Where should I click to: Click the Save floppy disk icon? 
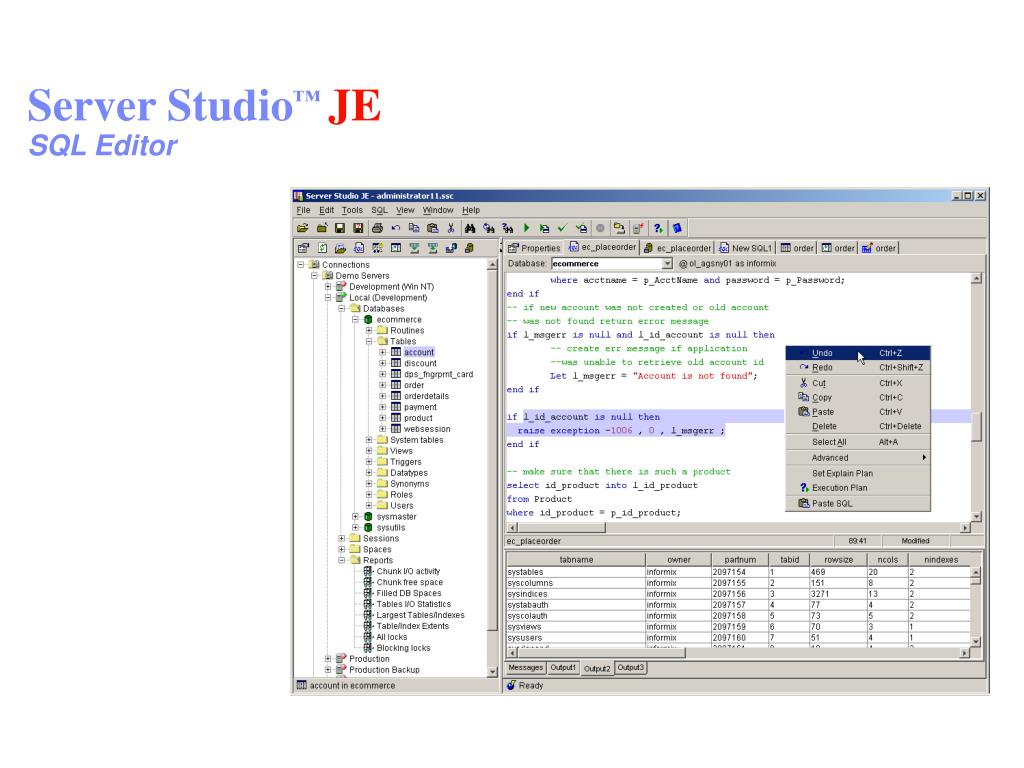pyautogui.click(x=340, y=229)
